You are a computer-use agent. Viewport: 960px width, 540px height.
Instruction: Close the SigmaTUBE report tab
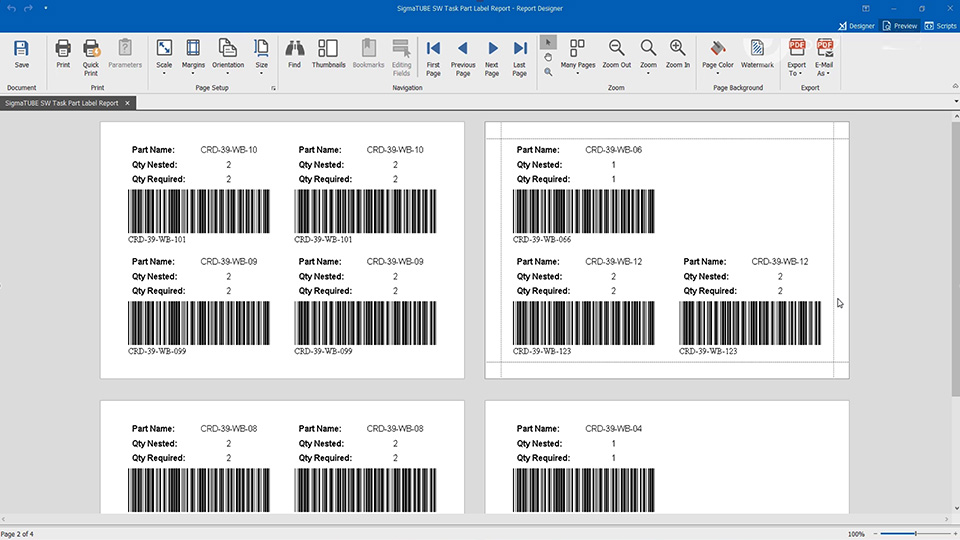[127, 103]
